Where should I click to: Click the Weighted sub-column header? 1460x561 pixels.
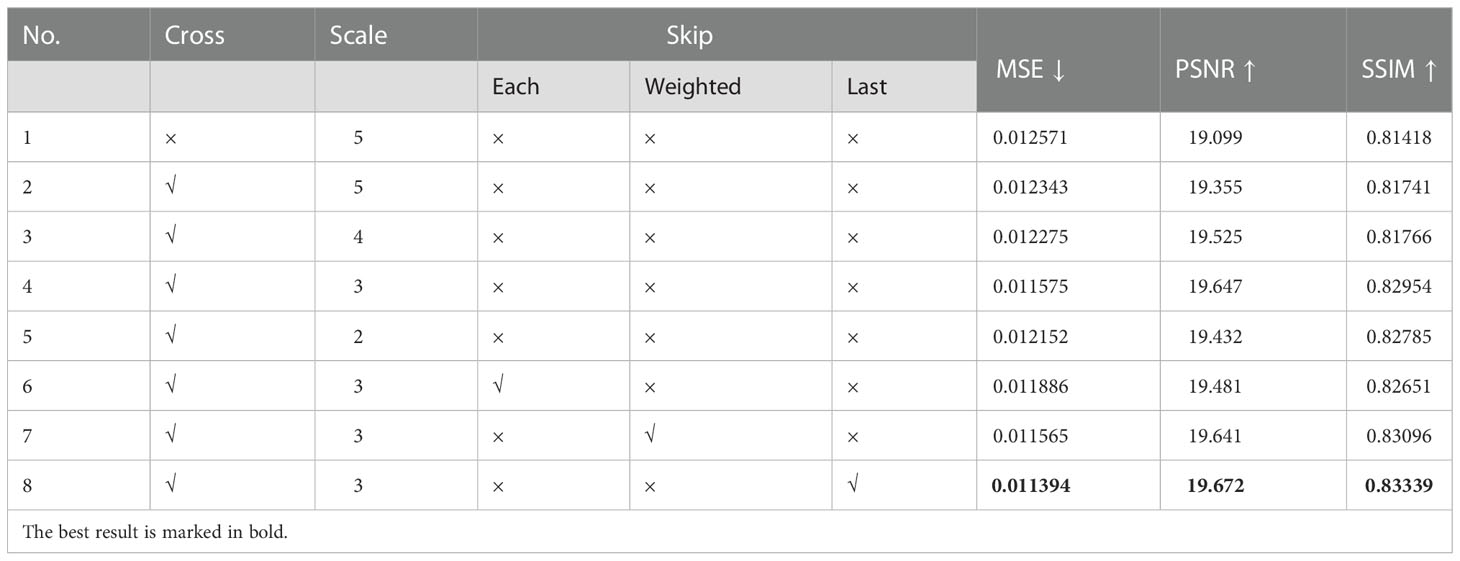click(692, 87)
